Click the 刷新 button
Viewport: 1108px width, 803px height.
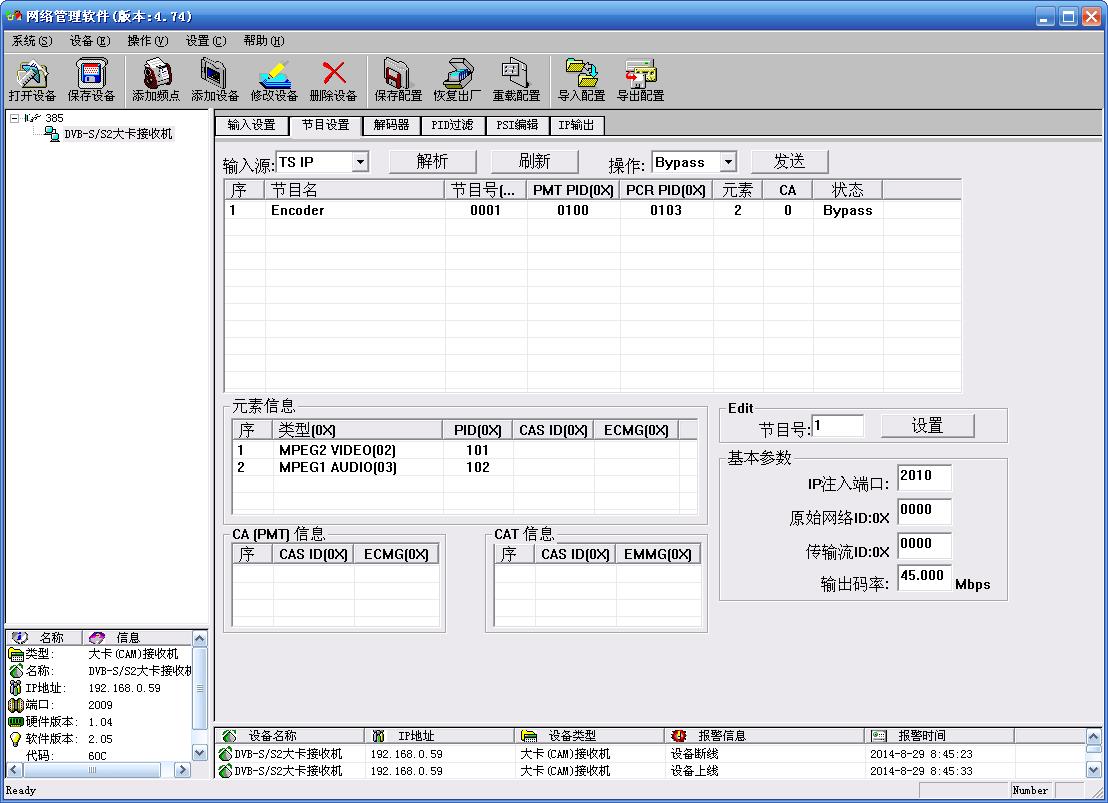point(534,162)
